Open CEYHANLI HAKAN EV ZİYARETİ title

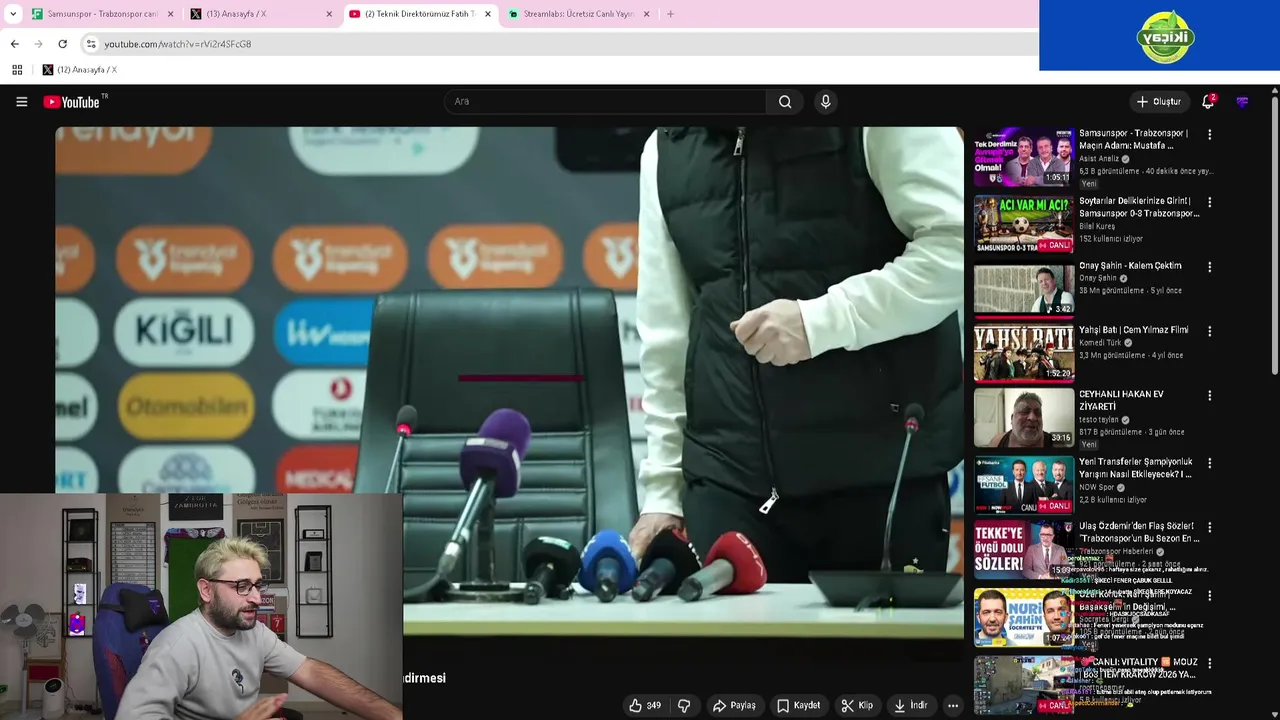tap(1121, 400)
